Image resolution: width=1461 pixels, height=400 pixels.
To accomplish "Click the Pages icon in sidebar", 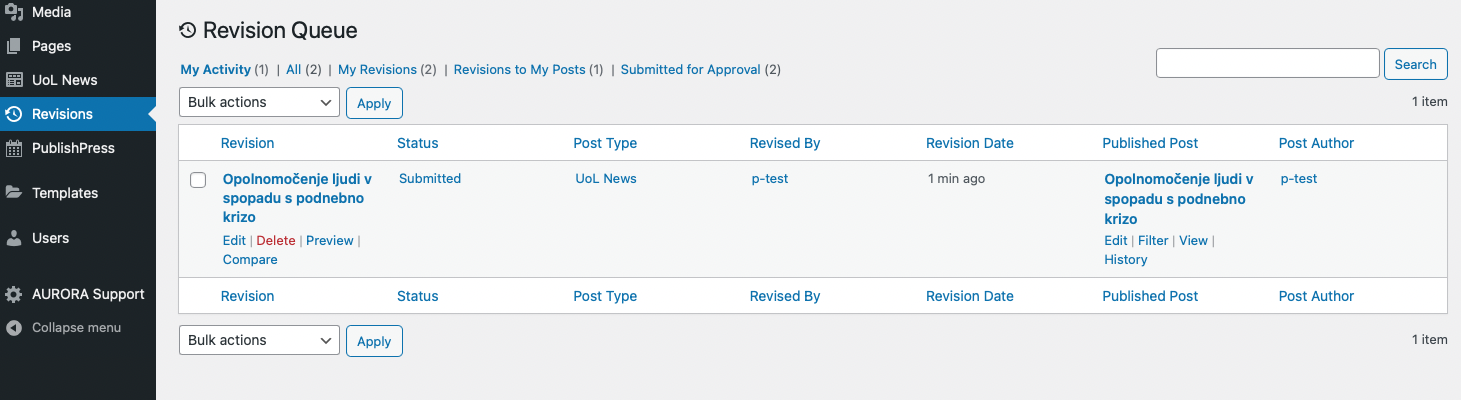I will 14,46.
